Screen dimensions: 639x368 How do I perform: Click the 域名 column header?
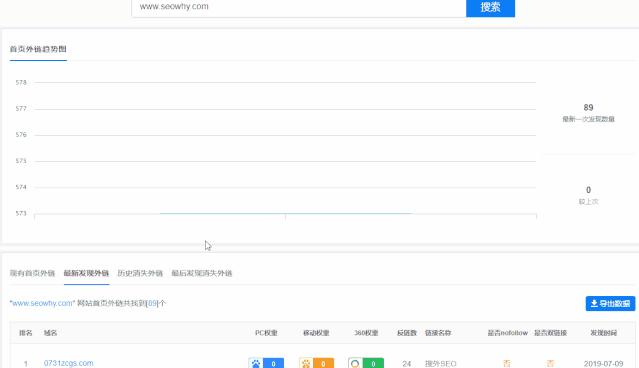tap(51, 333)
